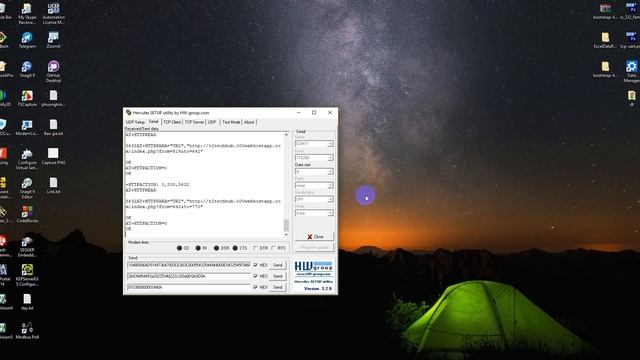This screenshot has height=360, width=640.
Task: Switch to the Test Mode tab
Action: click(231, 122)
